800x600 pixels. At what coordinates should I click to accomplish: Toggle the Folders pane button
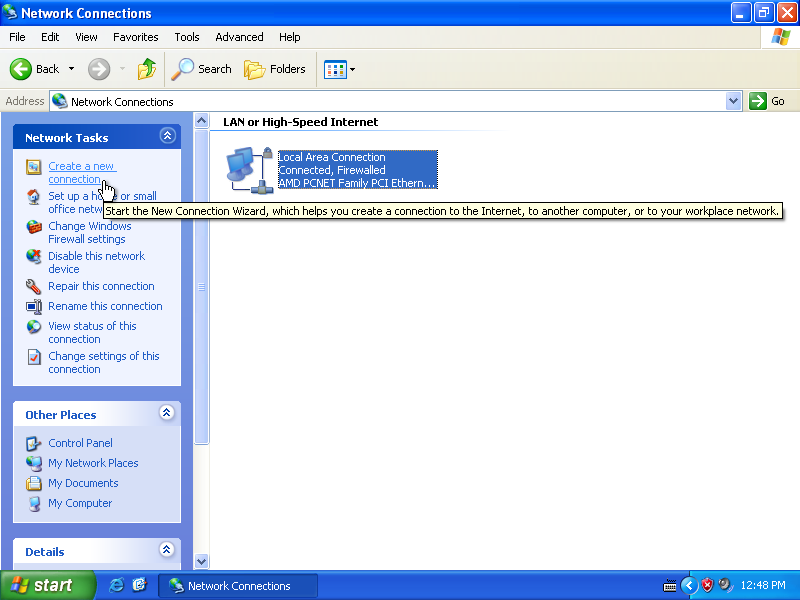(274, 69)
